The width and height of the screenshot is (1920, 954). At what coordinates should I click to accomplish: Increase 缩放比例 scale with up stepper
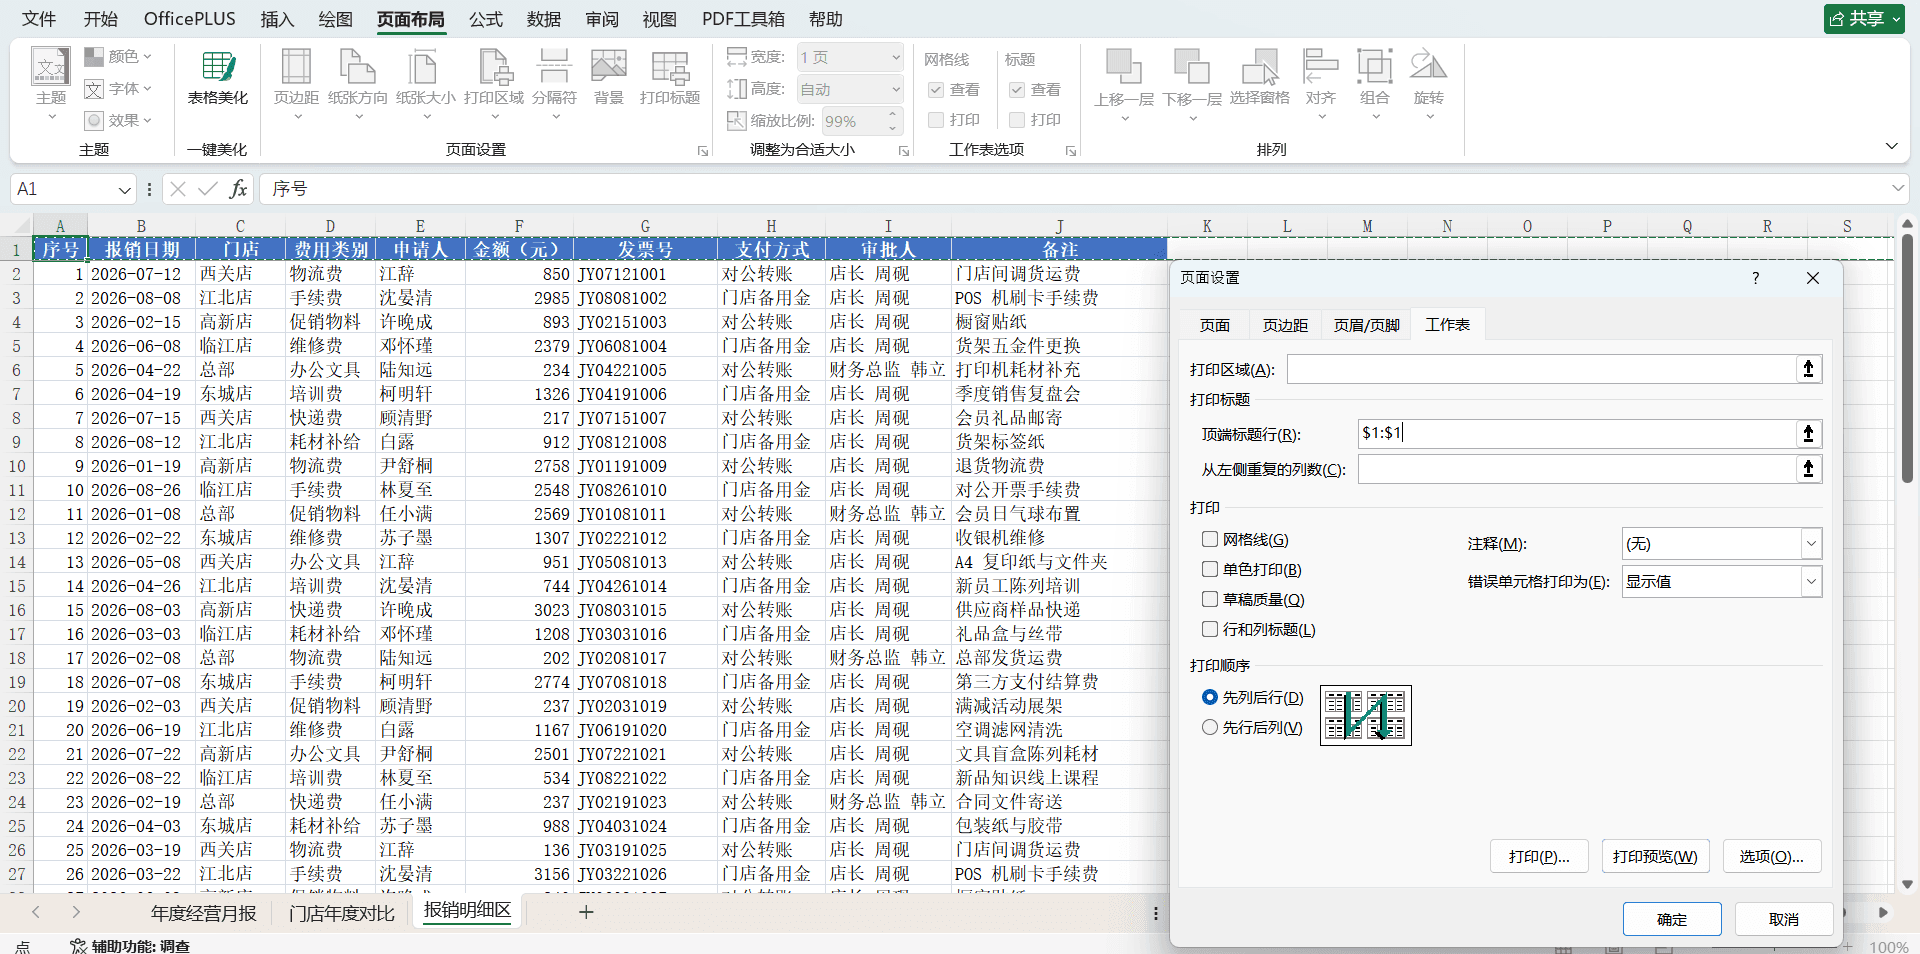[x=892, y=114]
